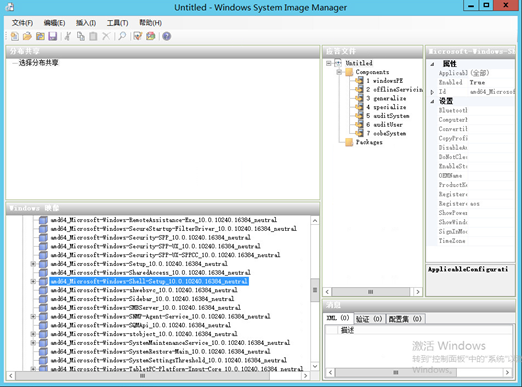Select the 2 offlineServicing pass
522x387 pixels.
394,89
